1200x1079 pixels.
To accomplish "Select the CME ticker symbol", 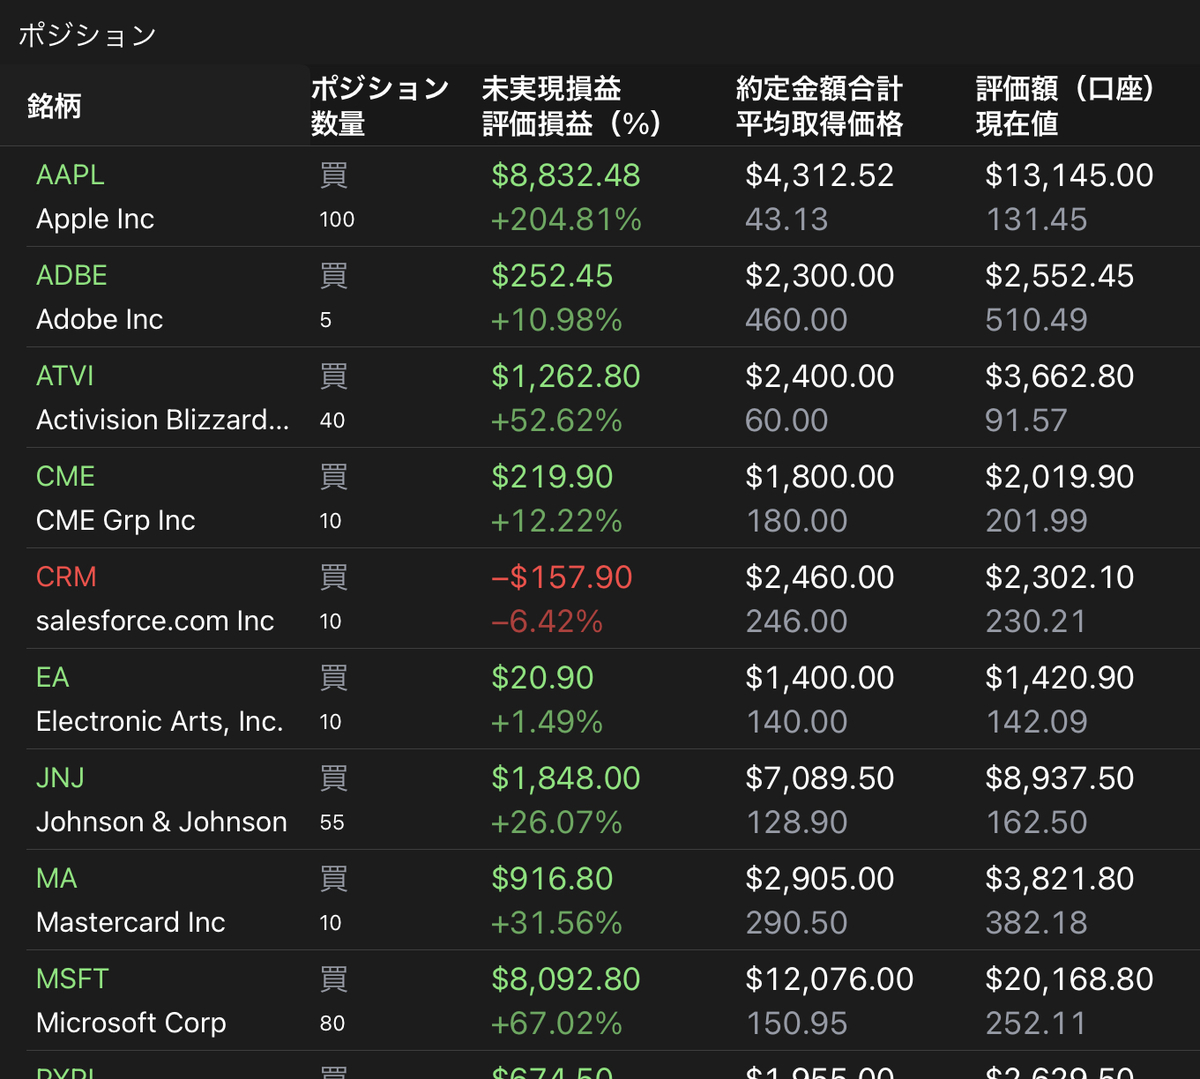I will coord(66,476).
